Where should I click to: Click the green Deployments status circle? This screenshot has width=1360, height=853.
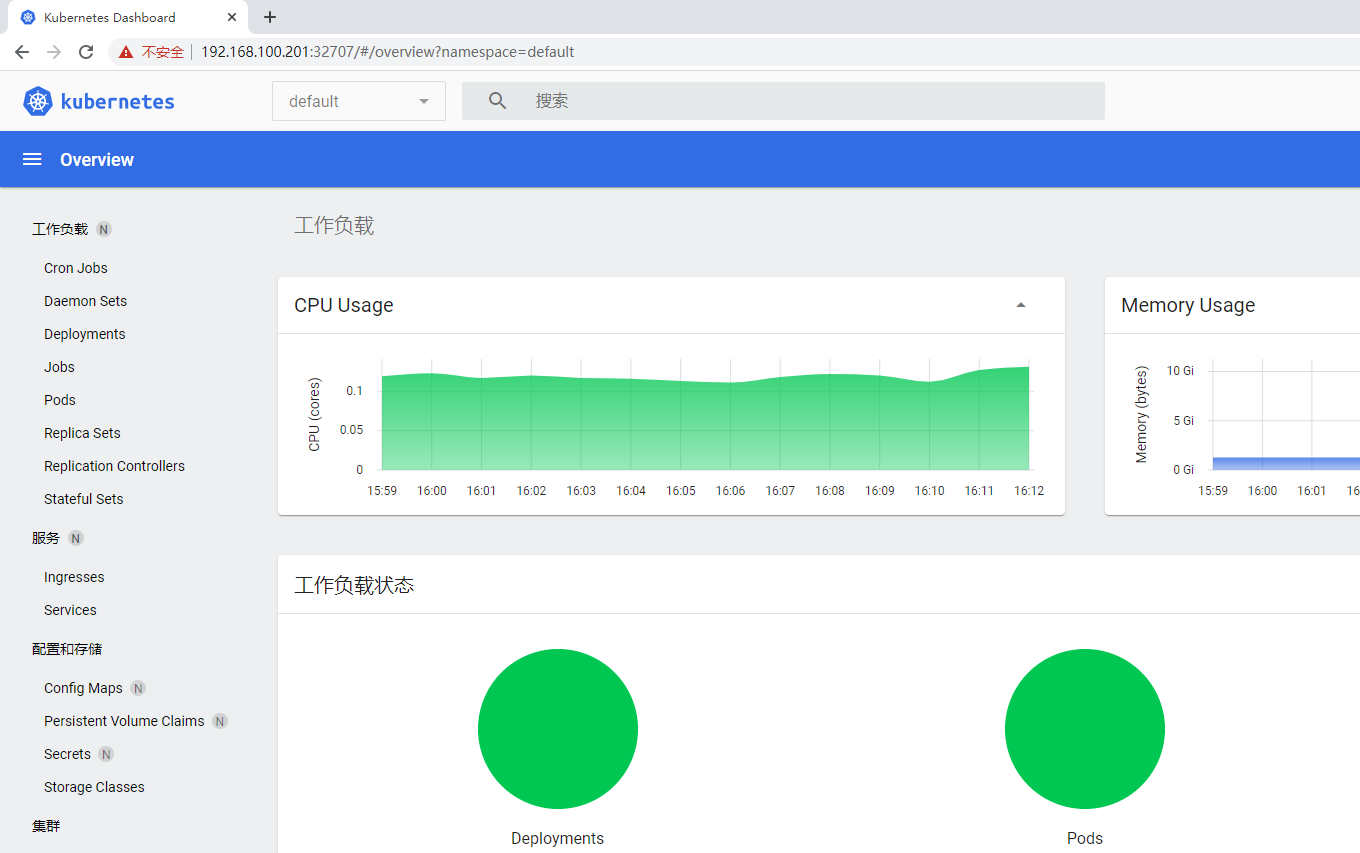pyautogui.click(x=558, y=729)
